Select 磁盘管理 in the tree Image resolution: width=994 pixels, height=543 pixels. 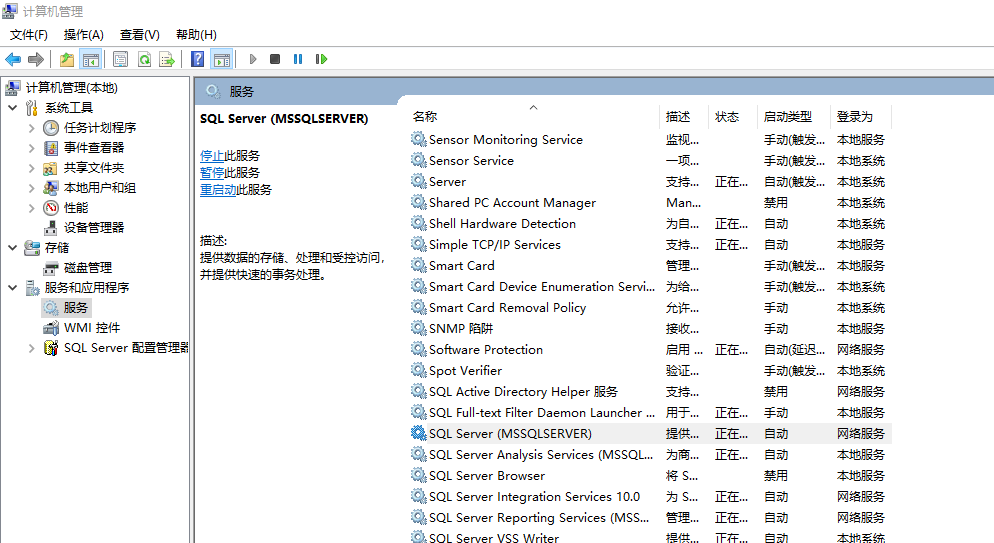88,267
